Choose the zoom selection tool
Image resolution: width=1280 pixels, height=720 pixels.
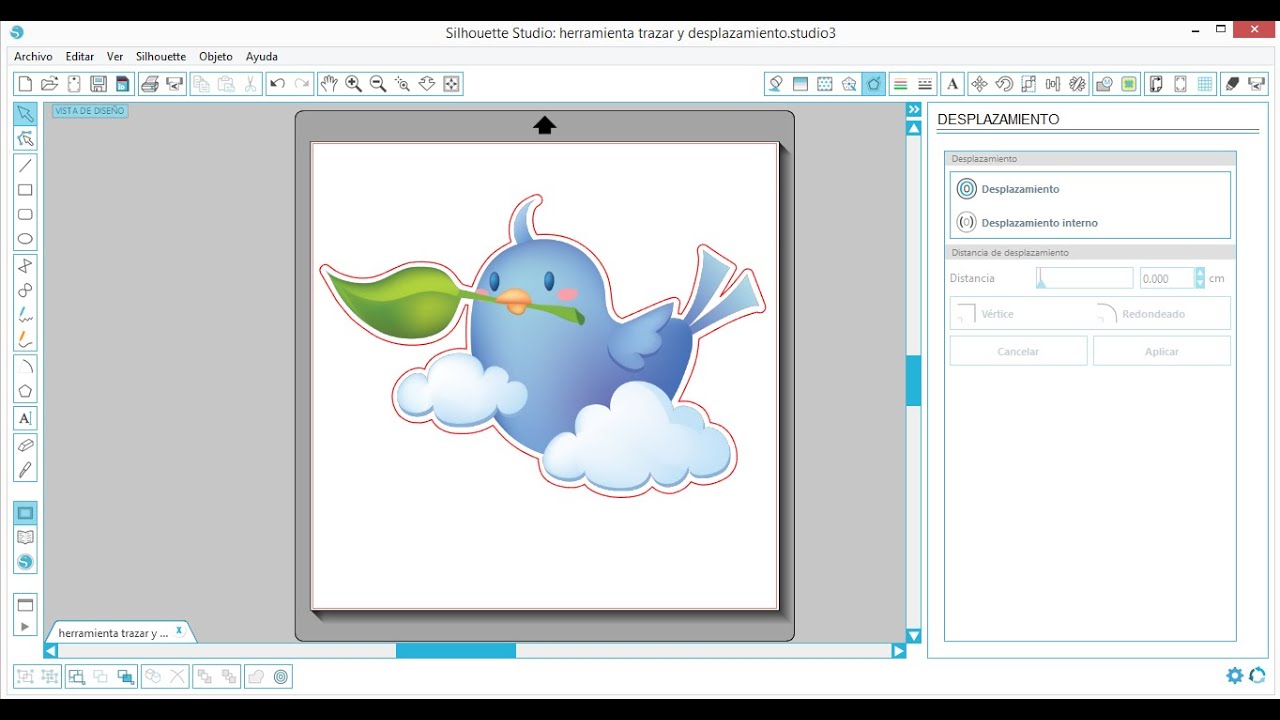[403, 84]
